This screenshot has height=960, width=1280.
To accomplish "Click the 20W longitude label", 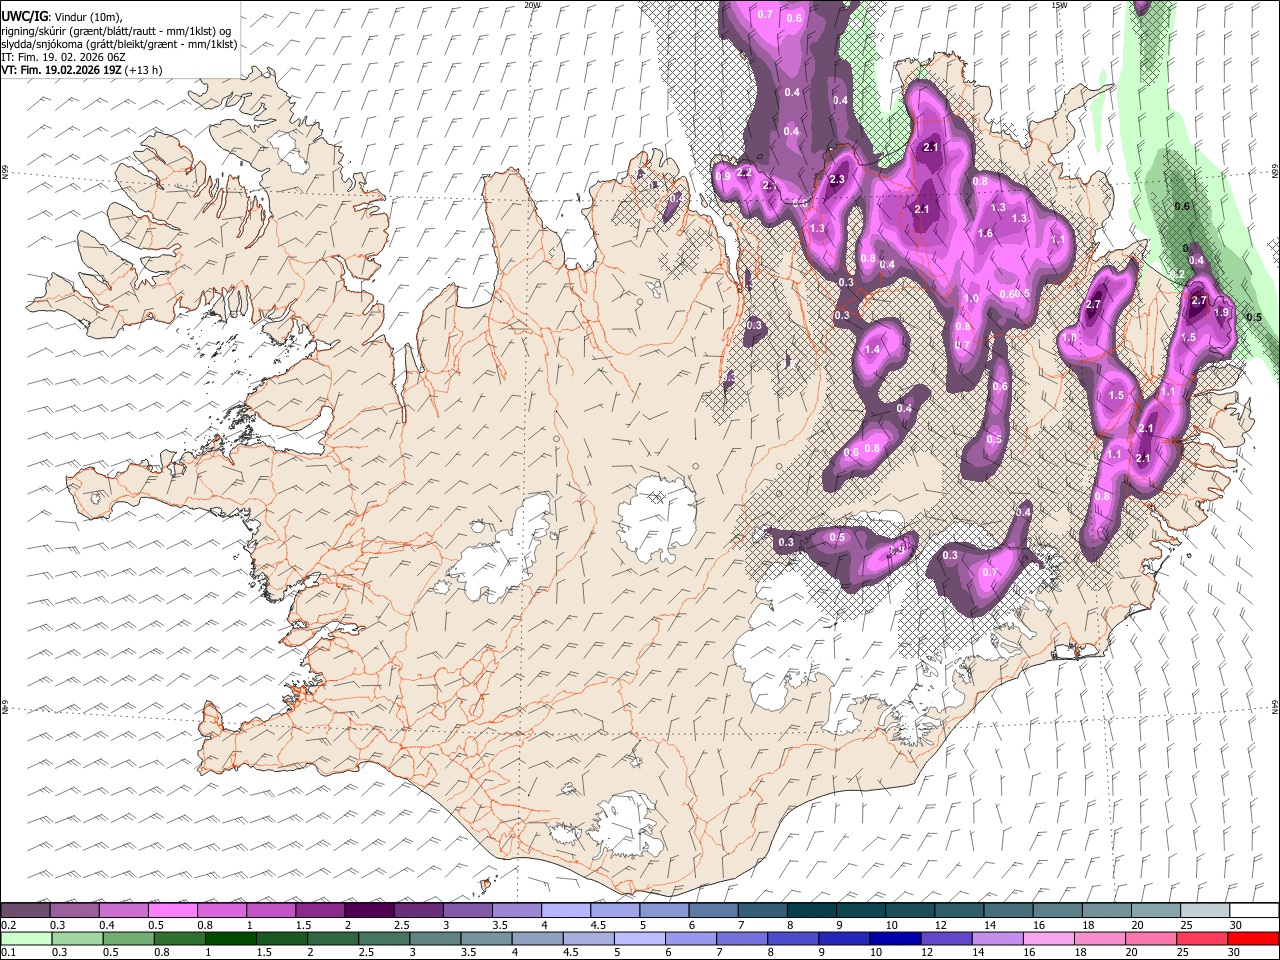I will coord(532,5).
